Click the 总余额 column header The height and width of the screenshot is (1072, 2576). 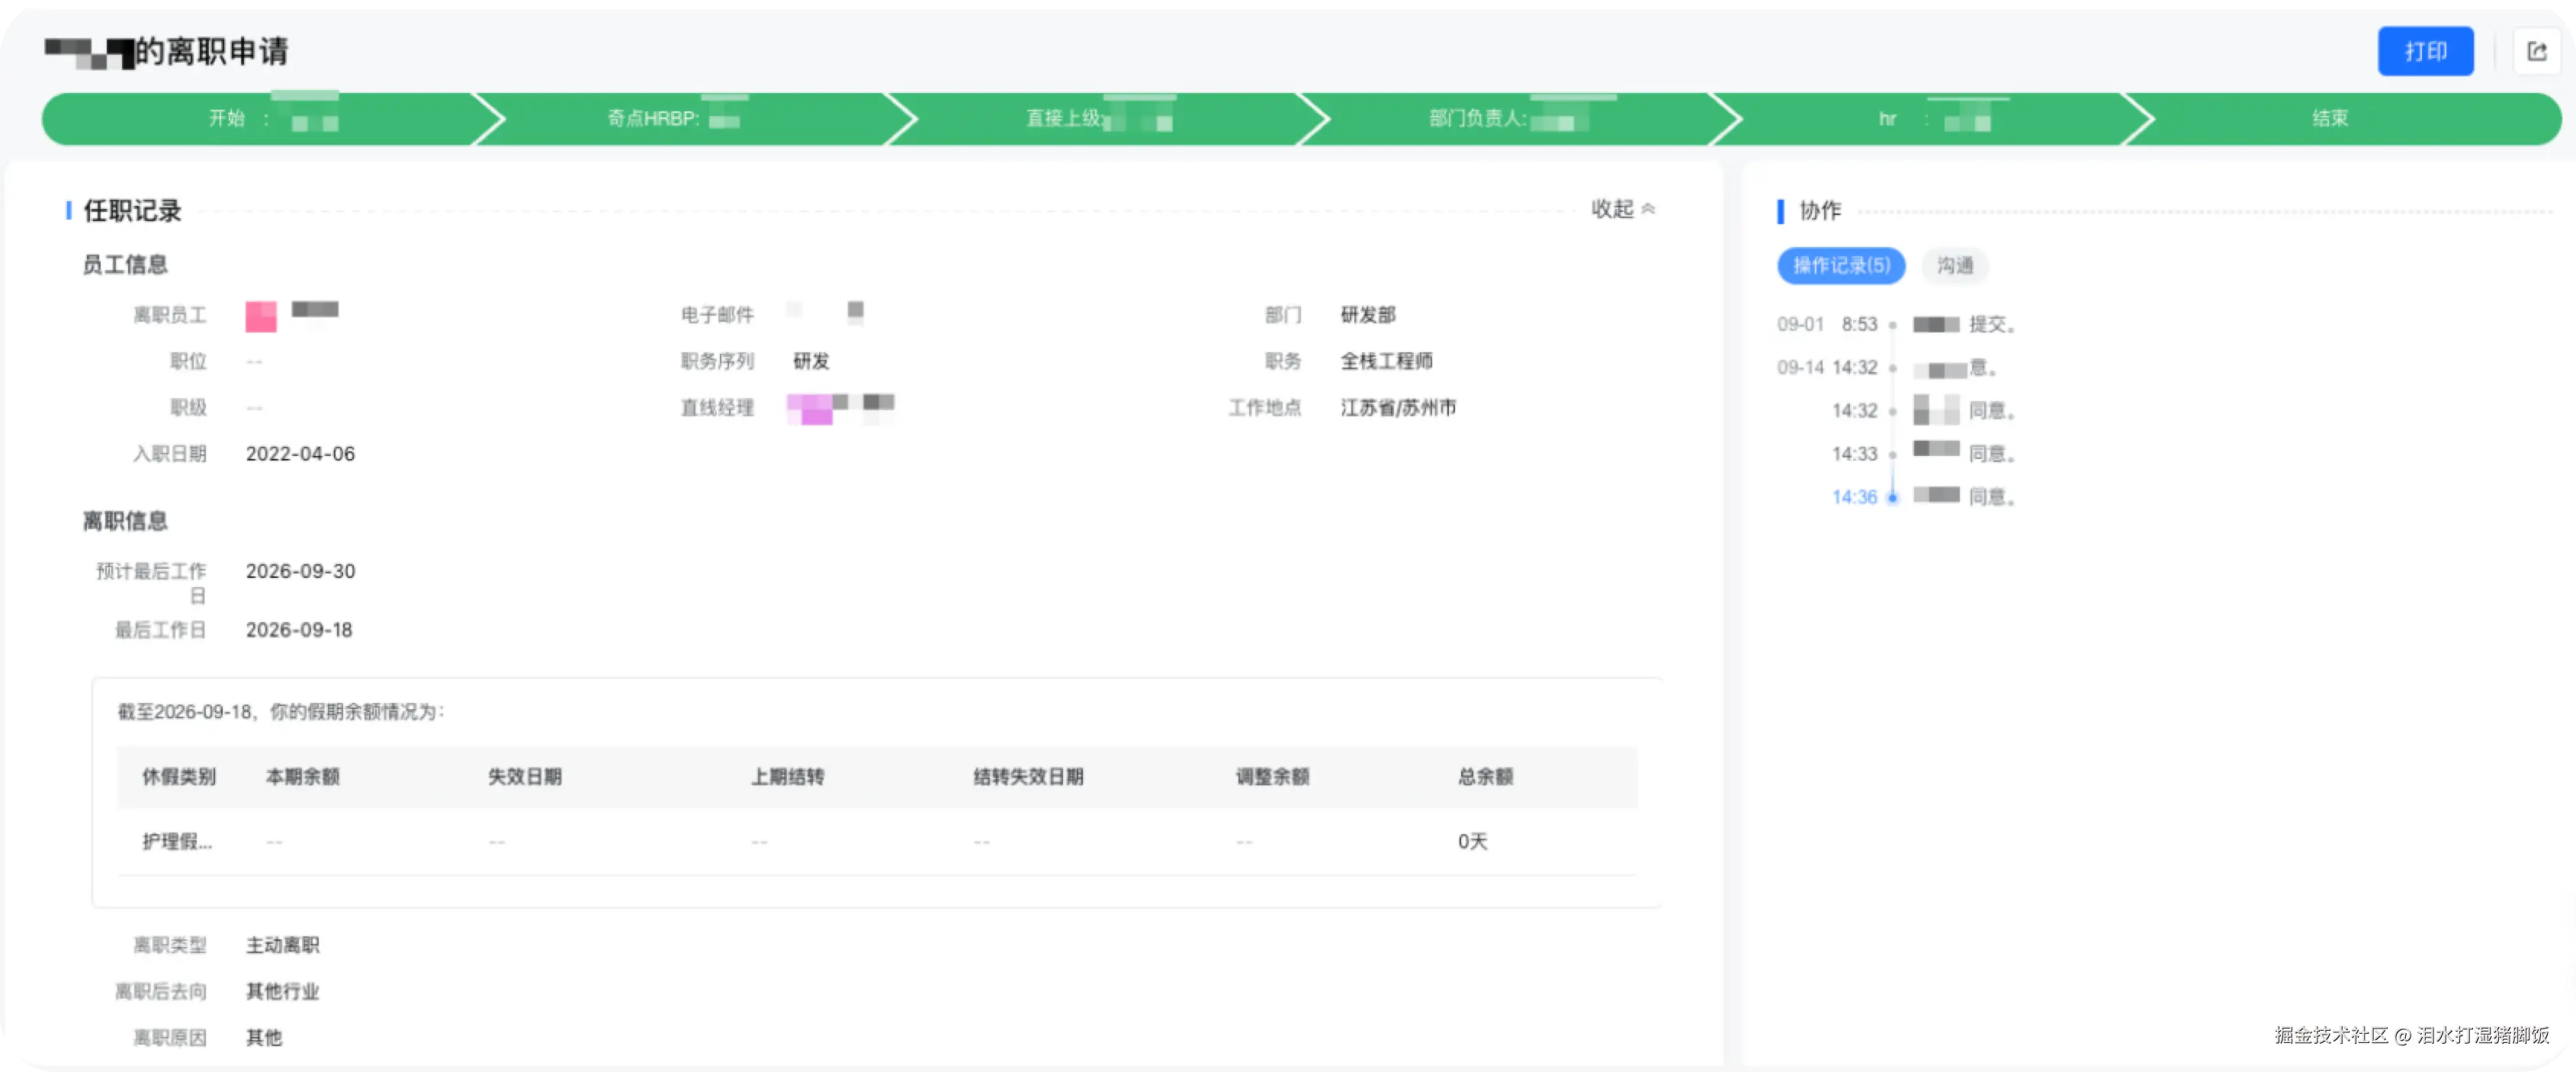point(1485,777)
